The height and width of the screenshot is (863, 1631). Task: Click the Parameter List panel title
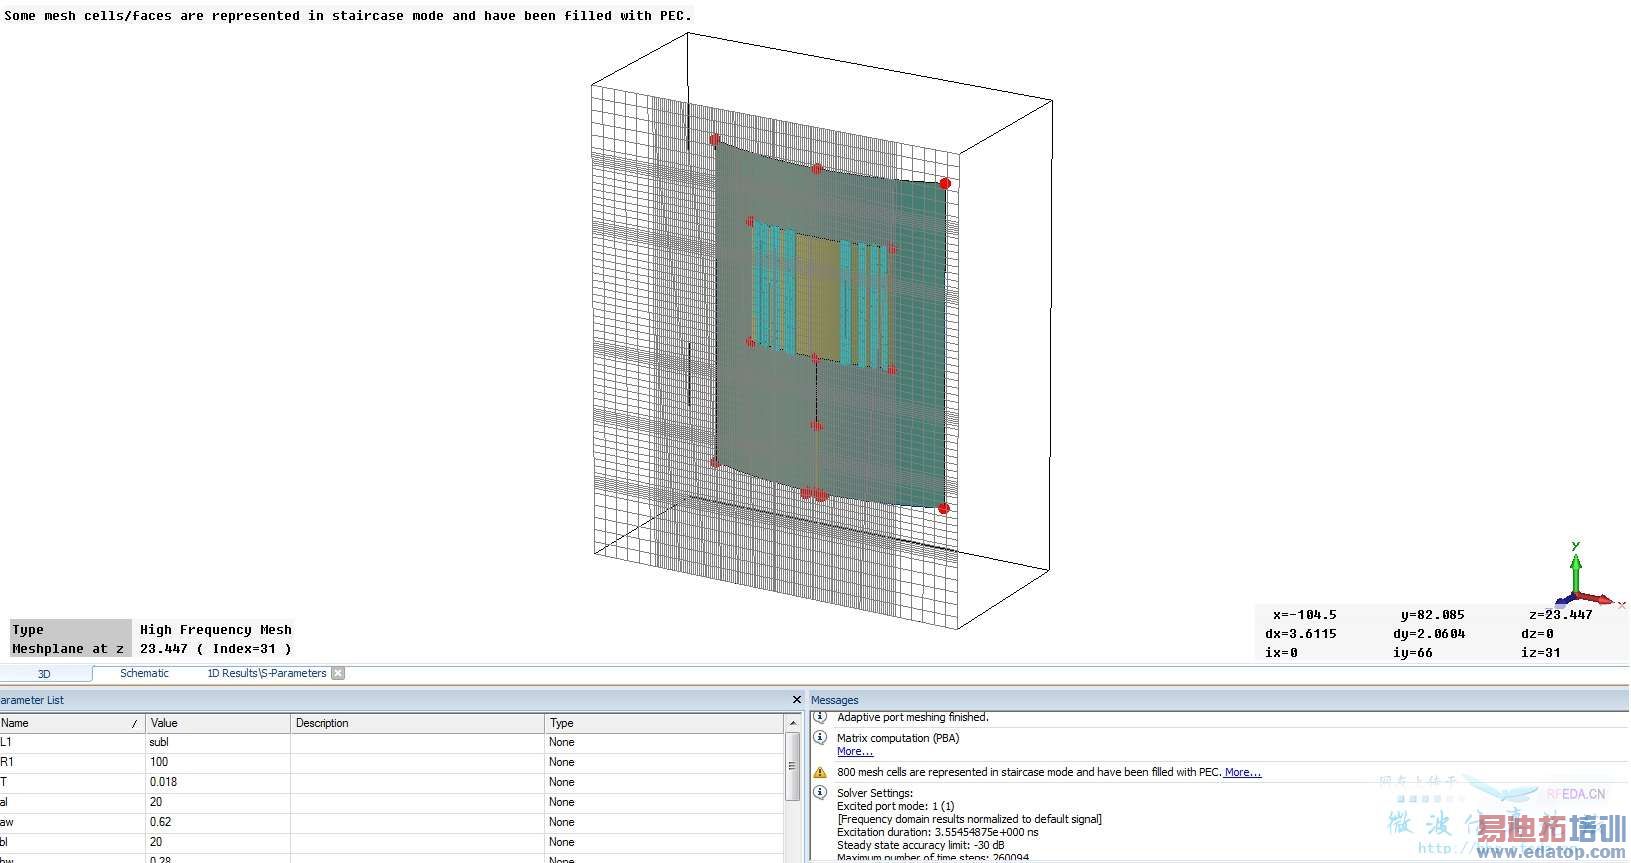[x=32, y=700]
